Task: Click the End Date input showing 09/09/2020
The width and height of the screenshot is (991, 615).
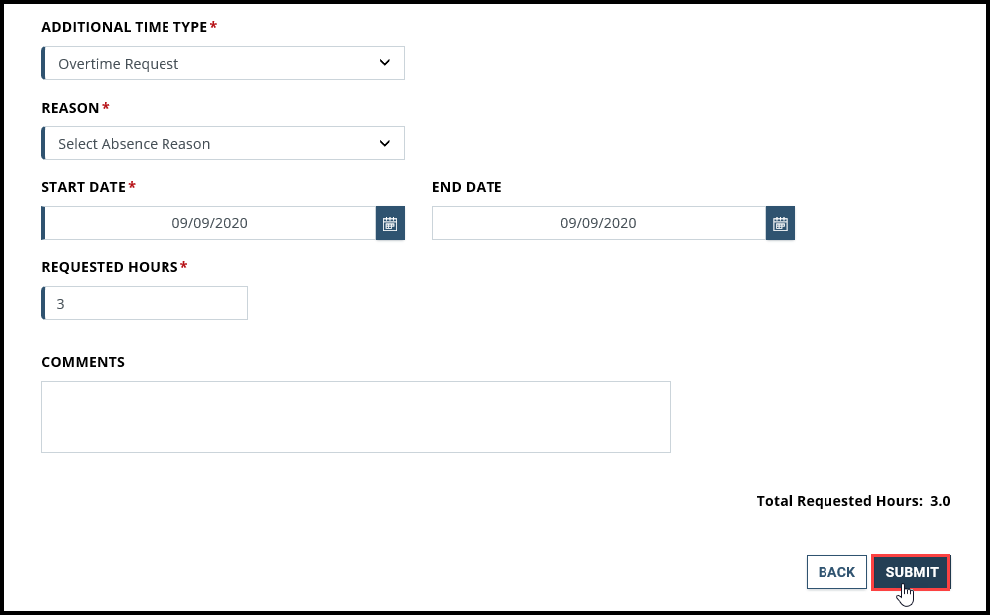Action: pos(600,222)
